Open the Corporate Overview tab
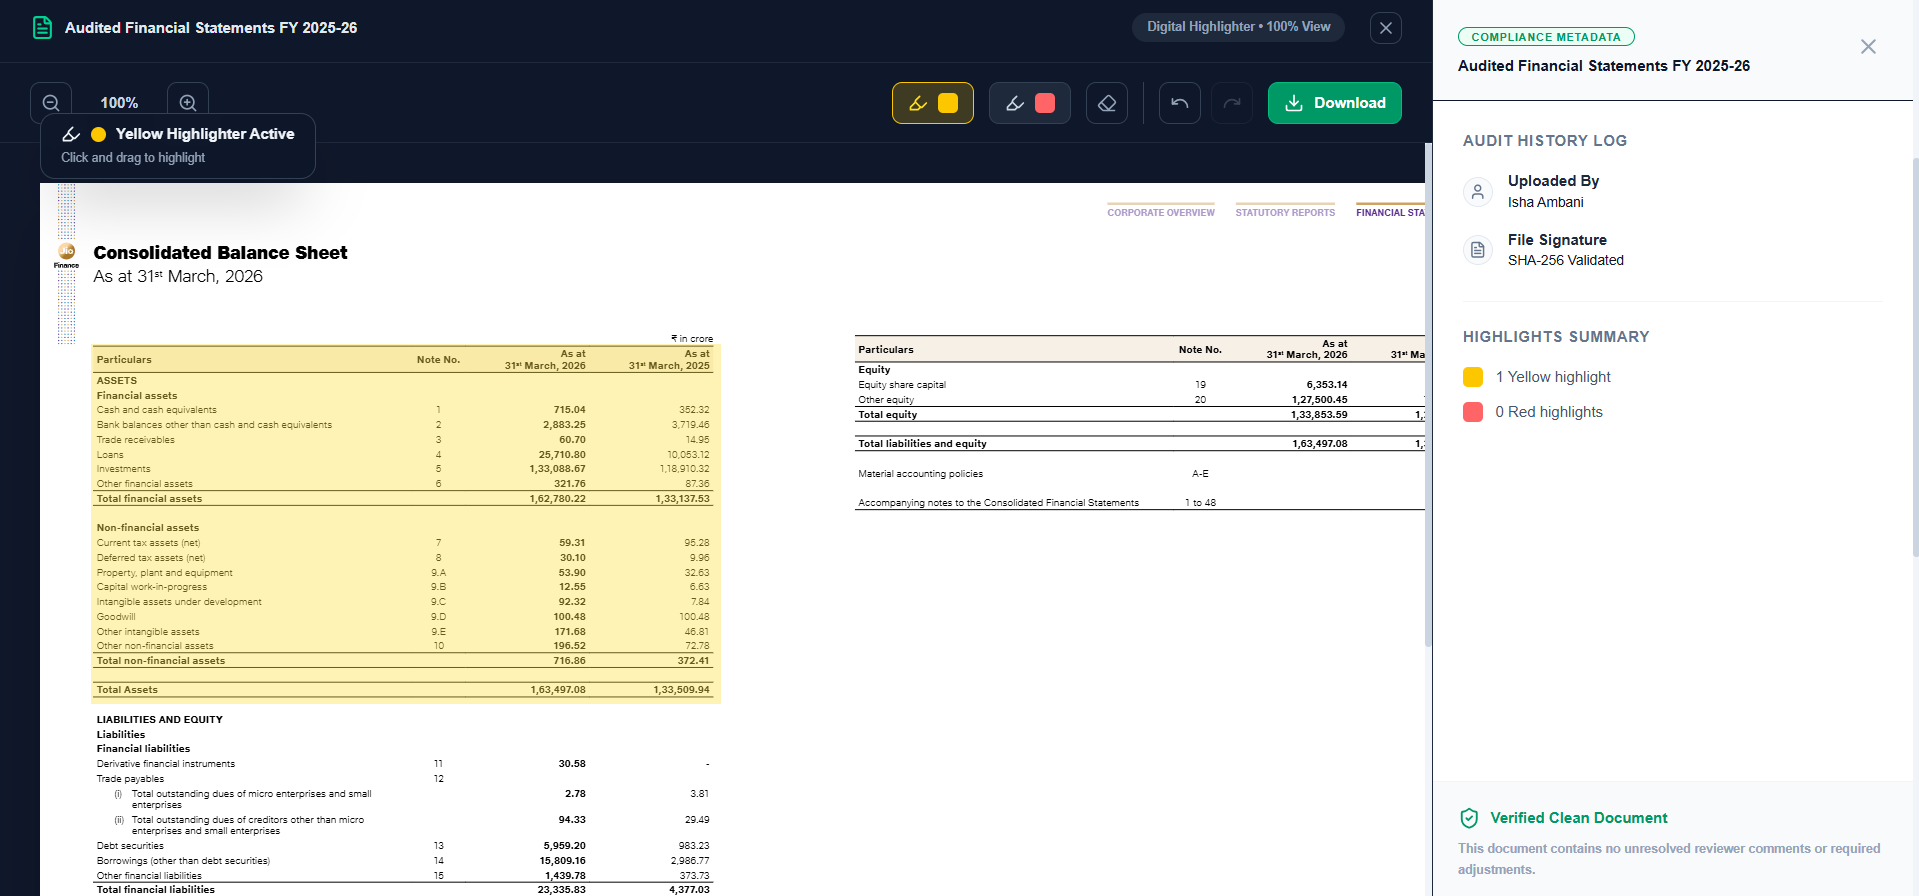Image resolution: width=1919 pixels, height=896 pixels. (1161, 212)
